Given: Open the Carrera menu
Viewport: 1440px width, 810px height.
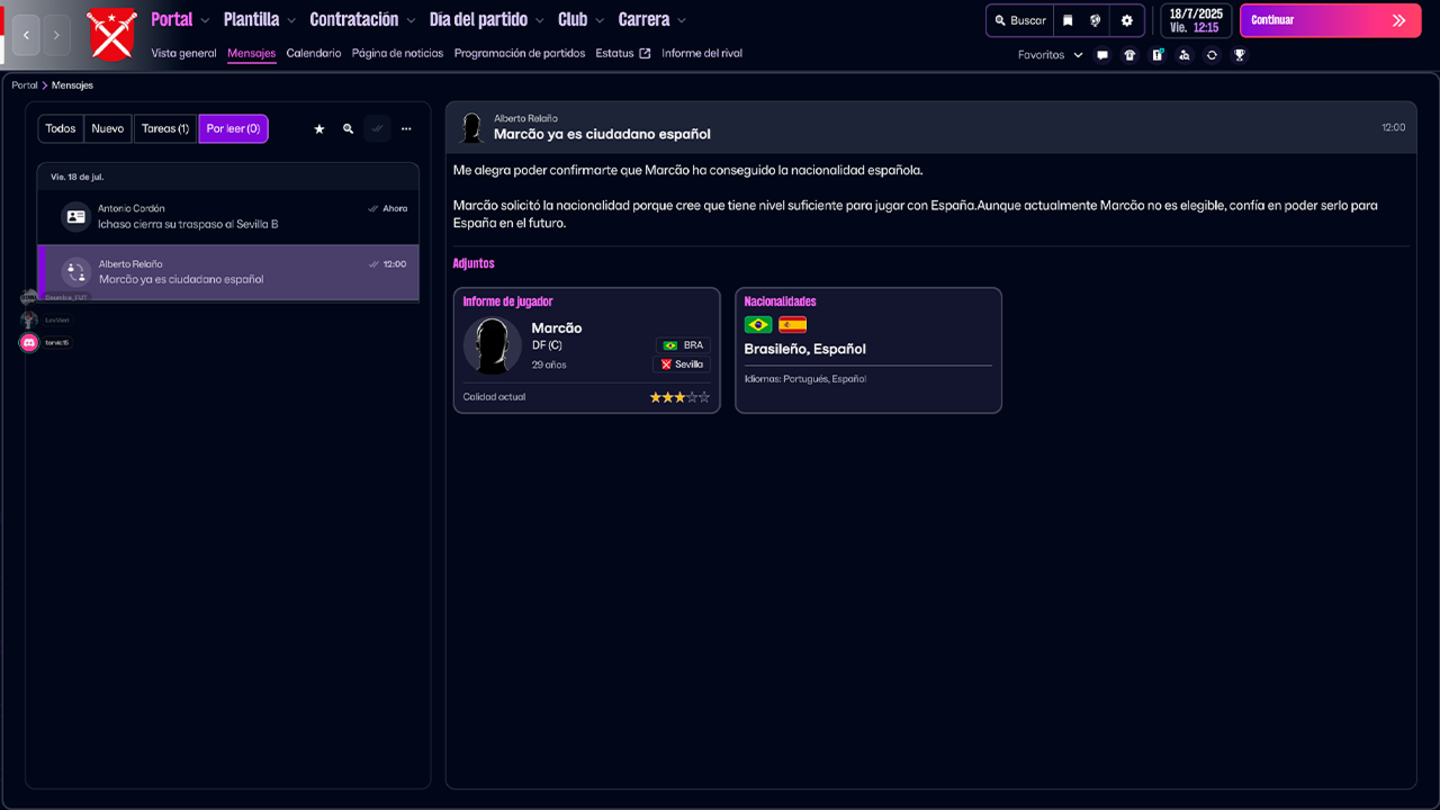Looking at the screenshot, I should tap(645, 19).
